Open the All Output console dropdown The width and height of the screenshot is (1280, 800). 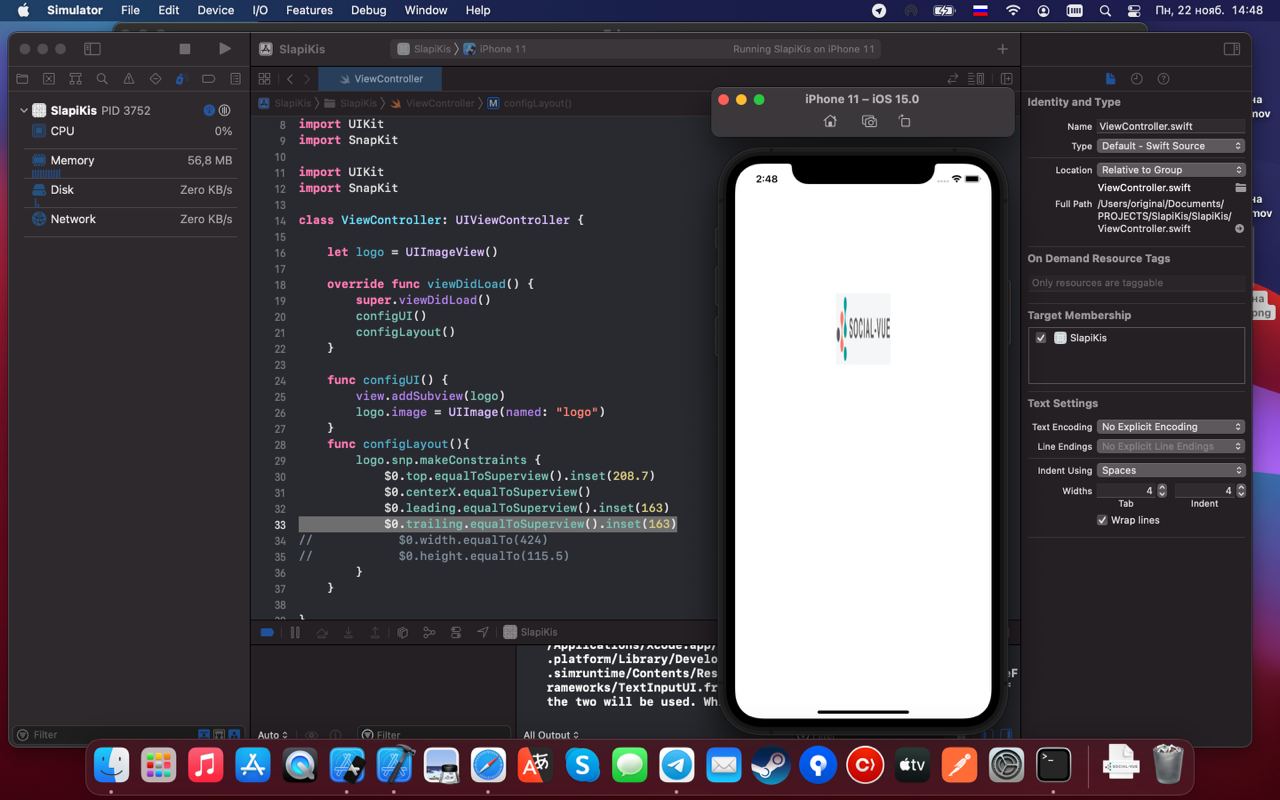552,735
